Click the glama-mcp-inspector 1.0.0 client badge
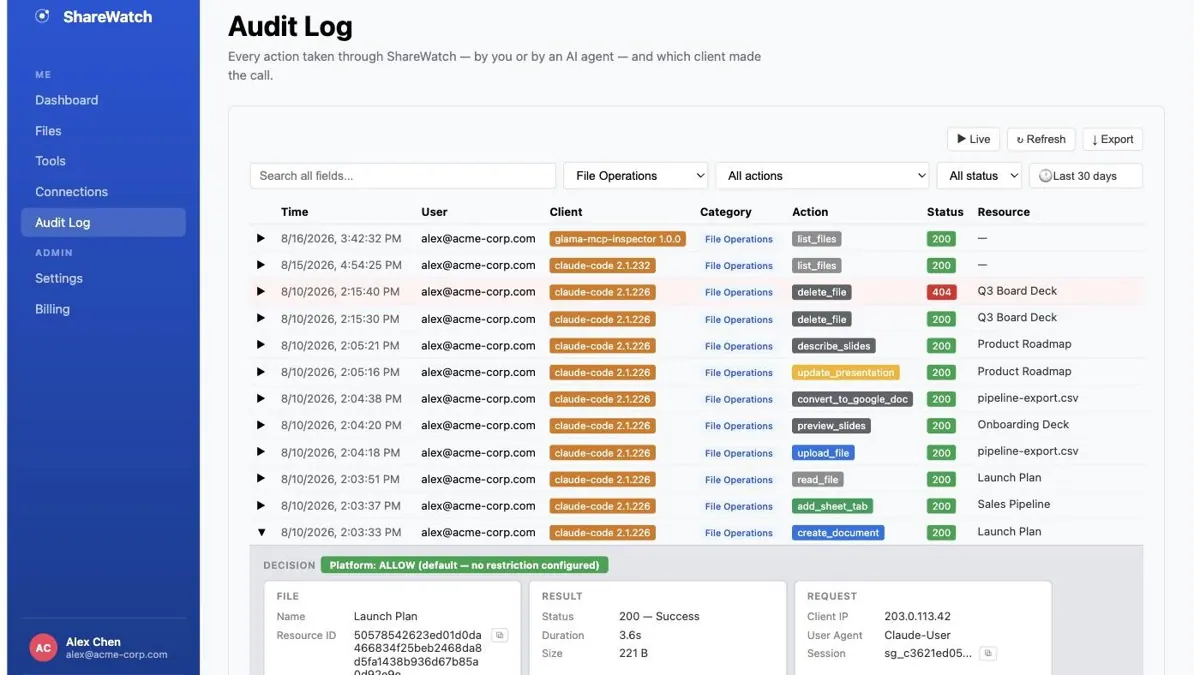The height and width of the screenshot is (675, 1200). (x=618, y=239)
